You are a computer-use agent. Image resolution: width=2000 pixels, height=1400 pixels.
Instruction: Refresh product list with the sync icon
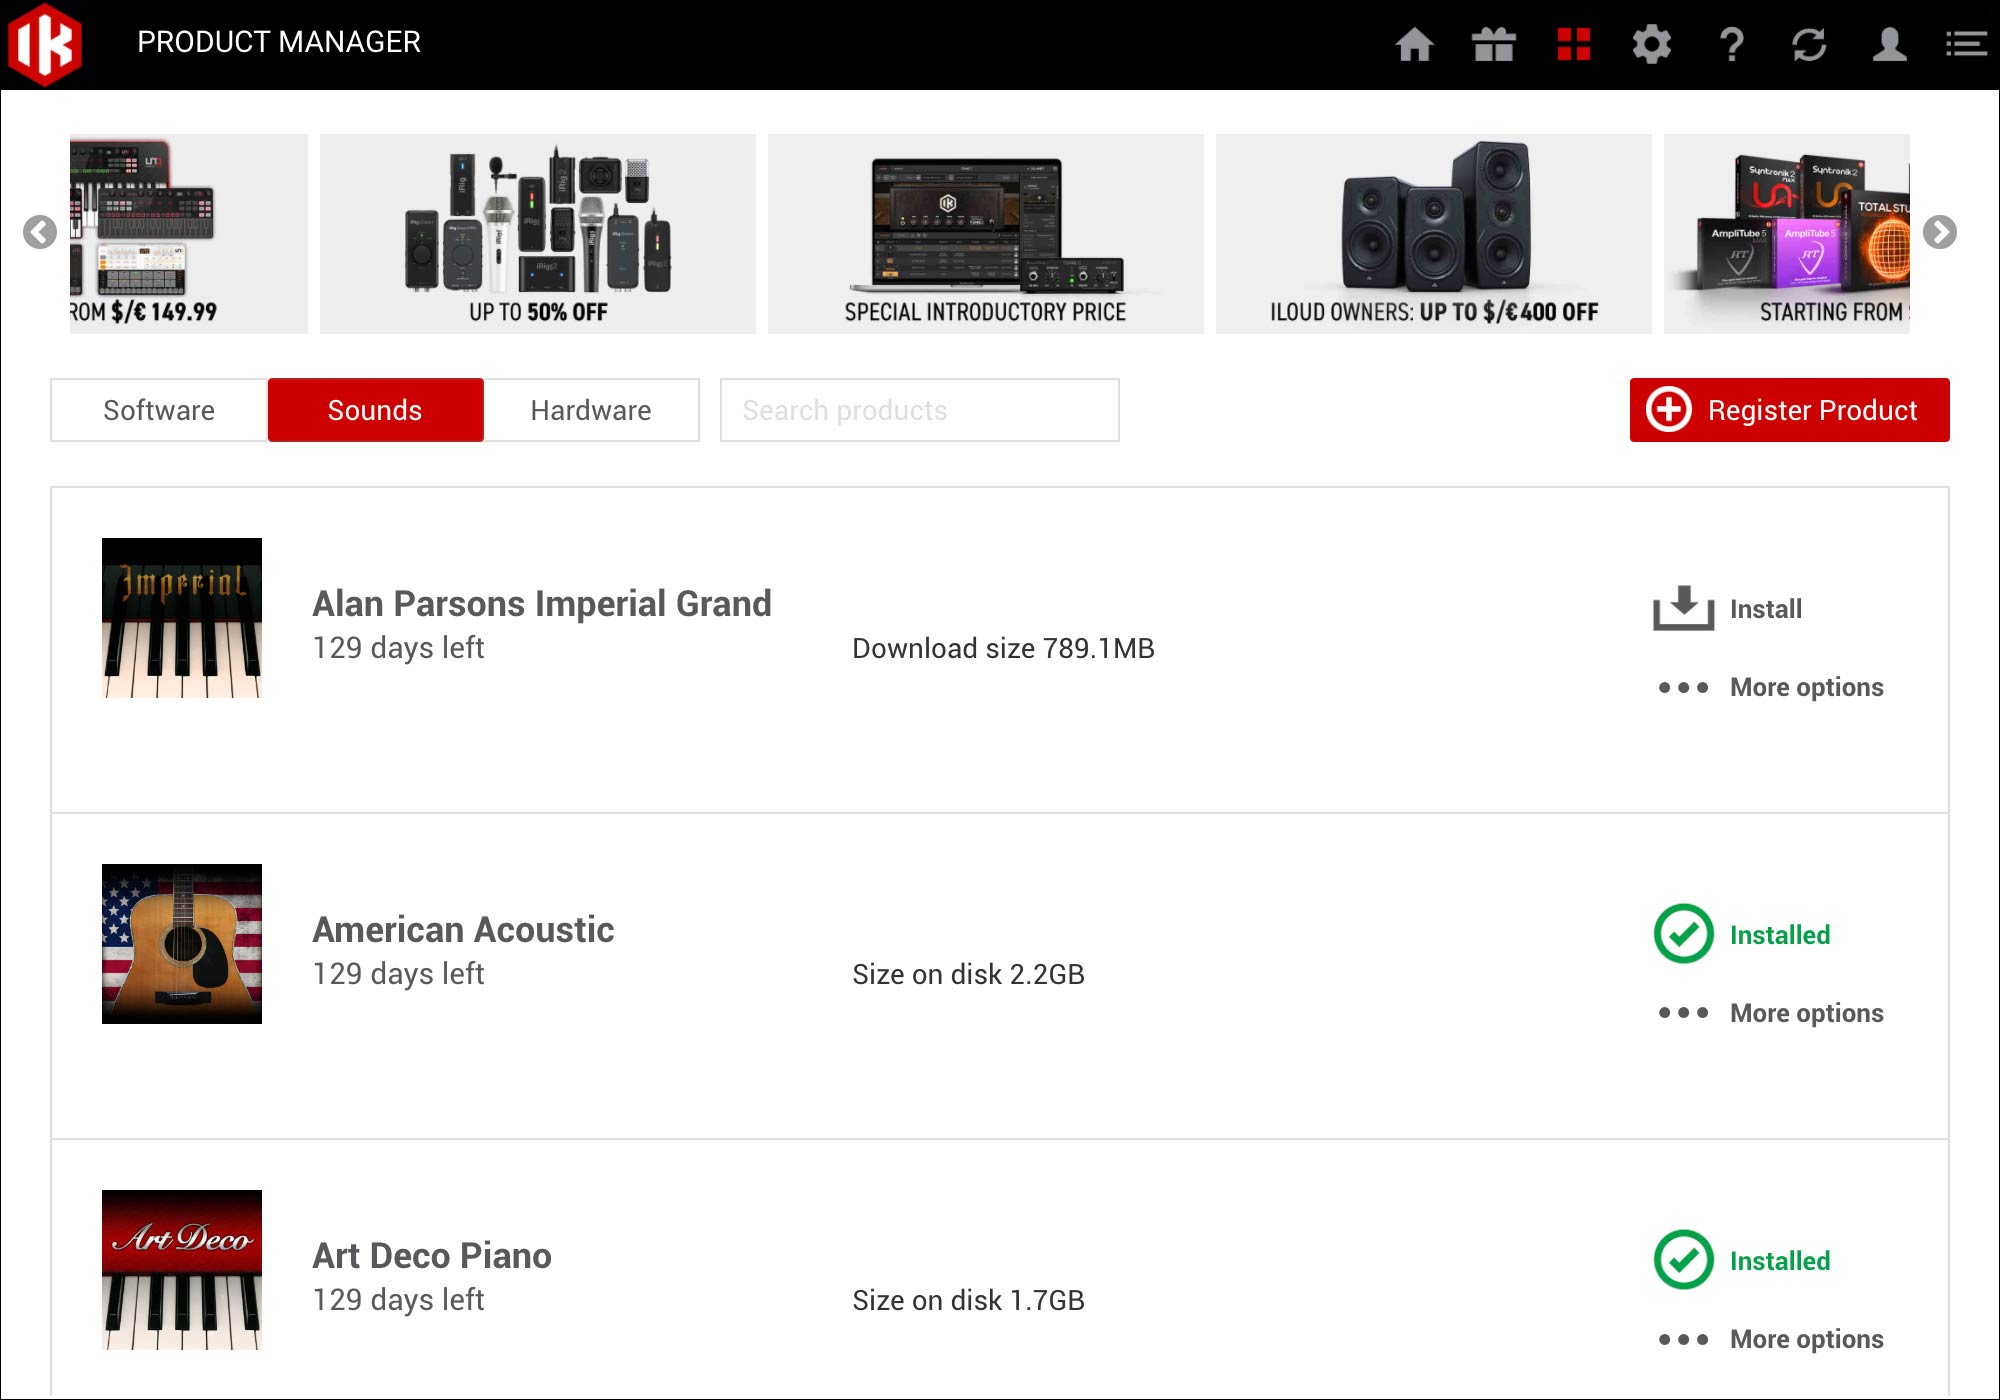pos(1809,44)
